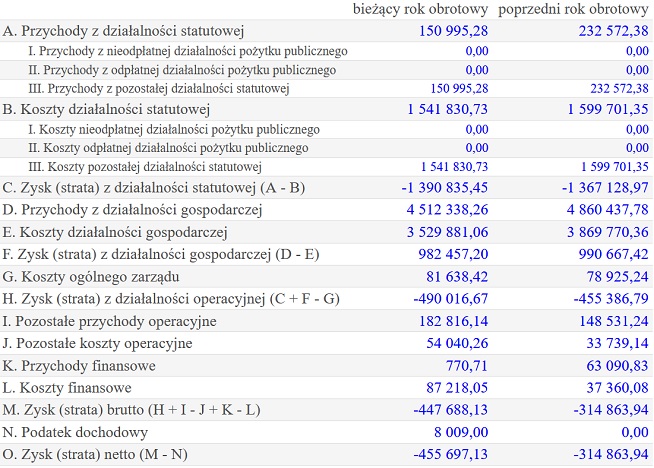Click 150 995,28 in row III Przychody
Image resolution: width=654 pixels, height=468 pixels.
point(459,89)
